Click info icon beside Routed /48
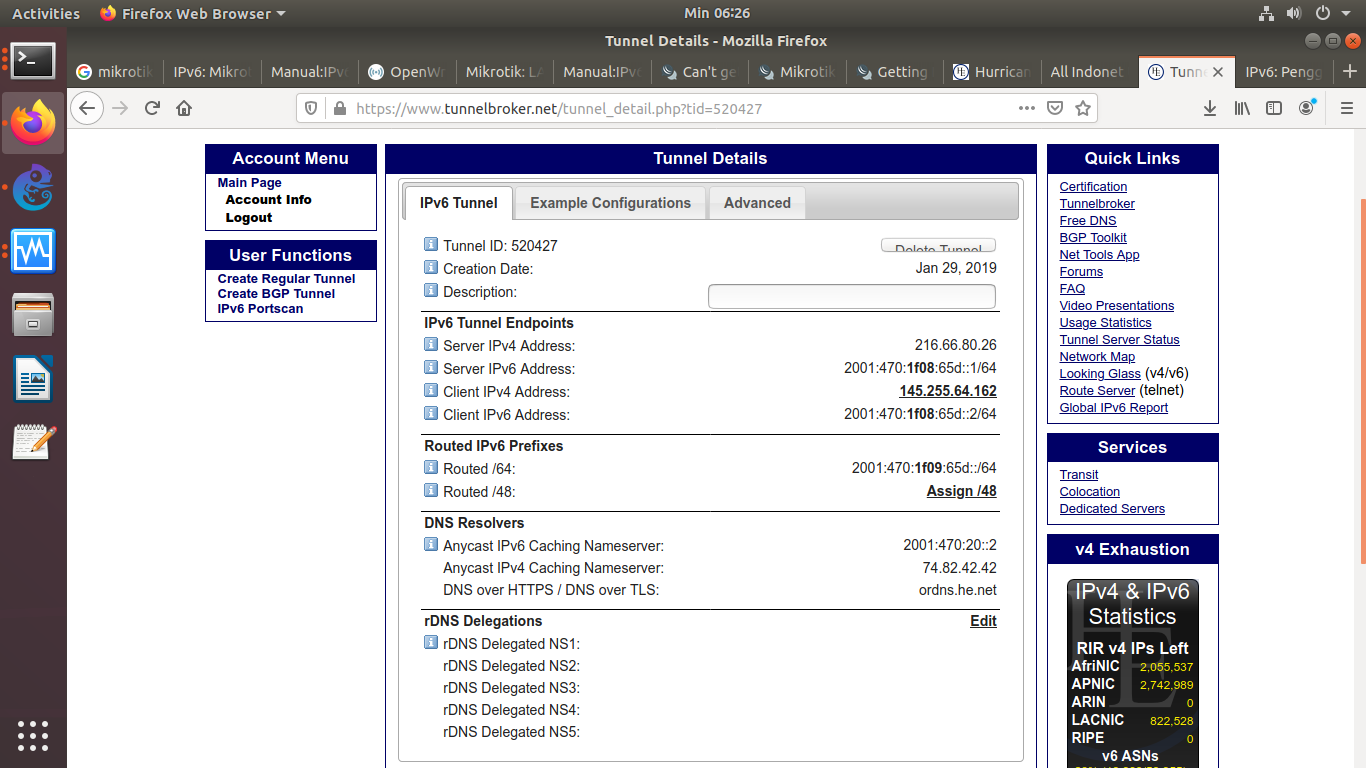1366x768 pixels. 431,490
